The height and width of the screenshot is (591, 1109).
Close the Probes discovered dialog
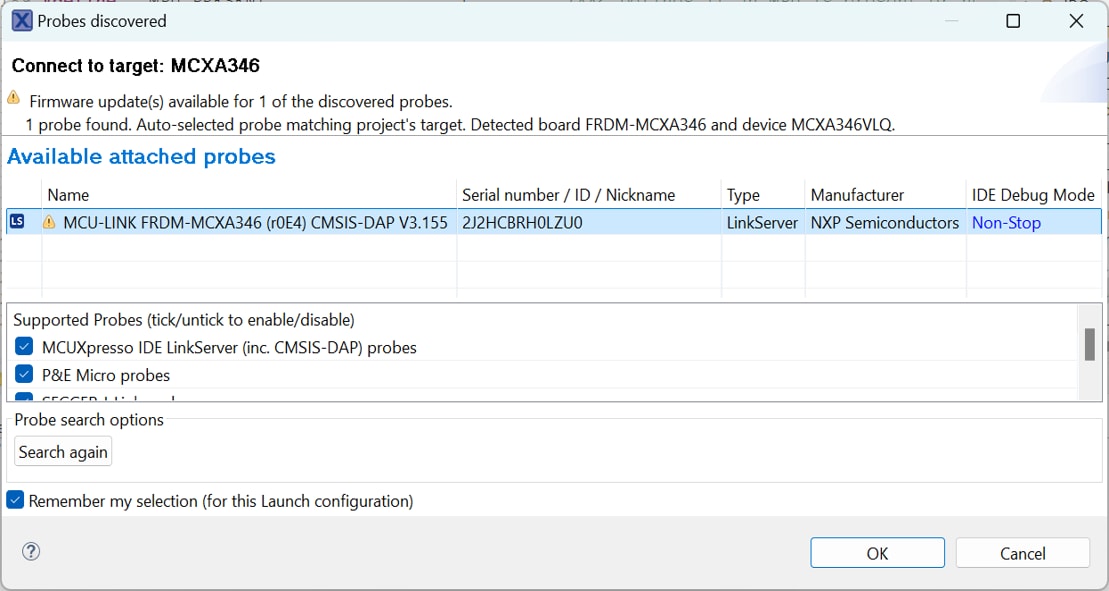point(1076,21)
